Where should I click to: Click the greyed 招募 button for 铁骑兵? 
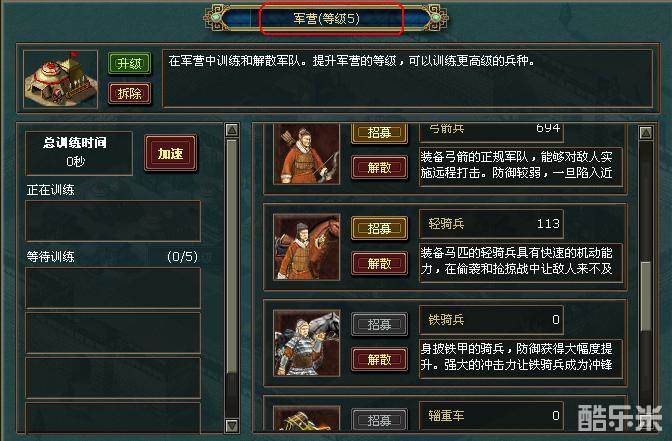tap(379, 324)
